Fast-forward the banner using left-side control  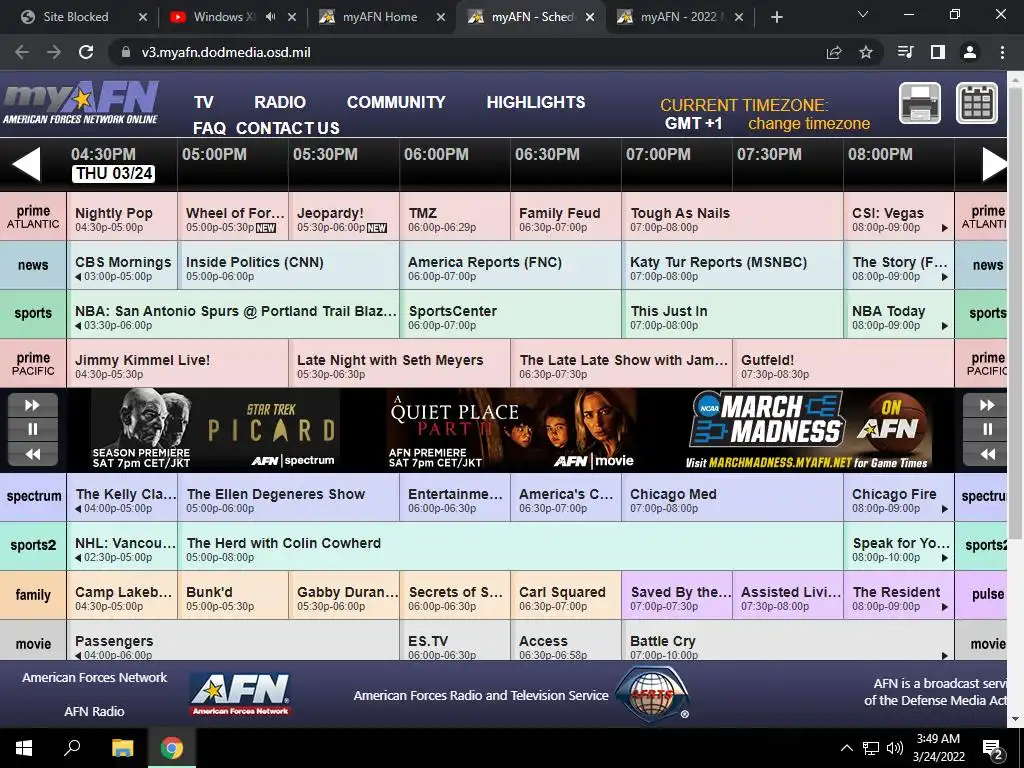[33, 405]
